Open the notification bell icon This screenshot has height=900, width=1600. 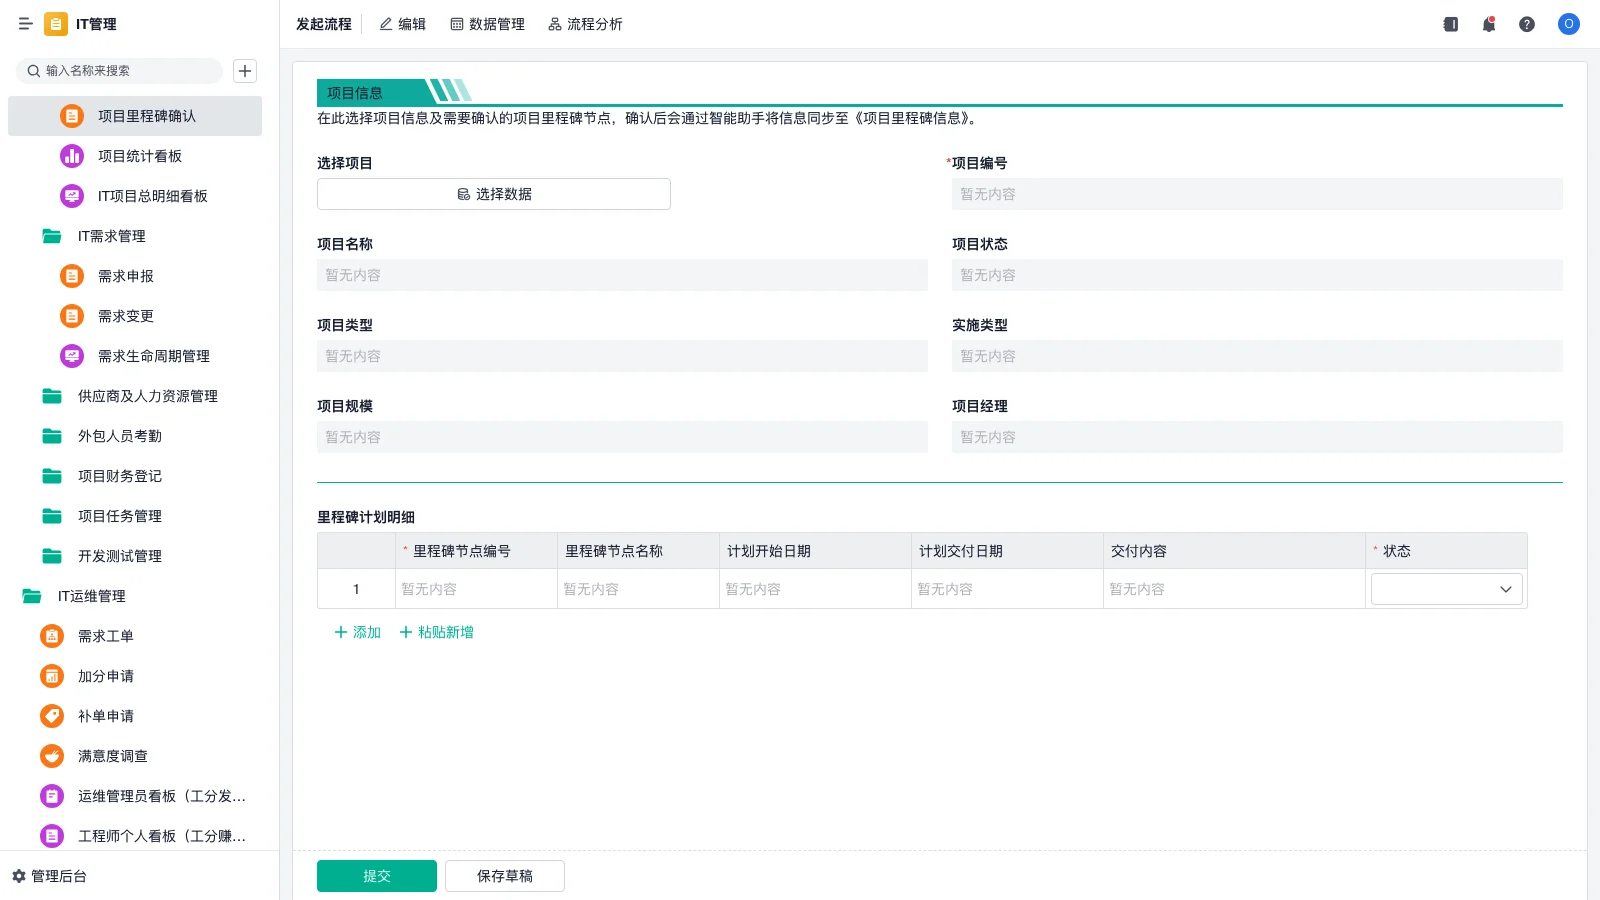pos(1489,24)
